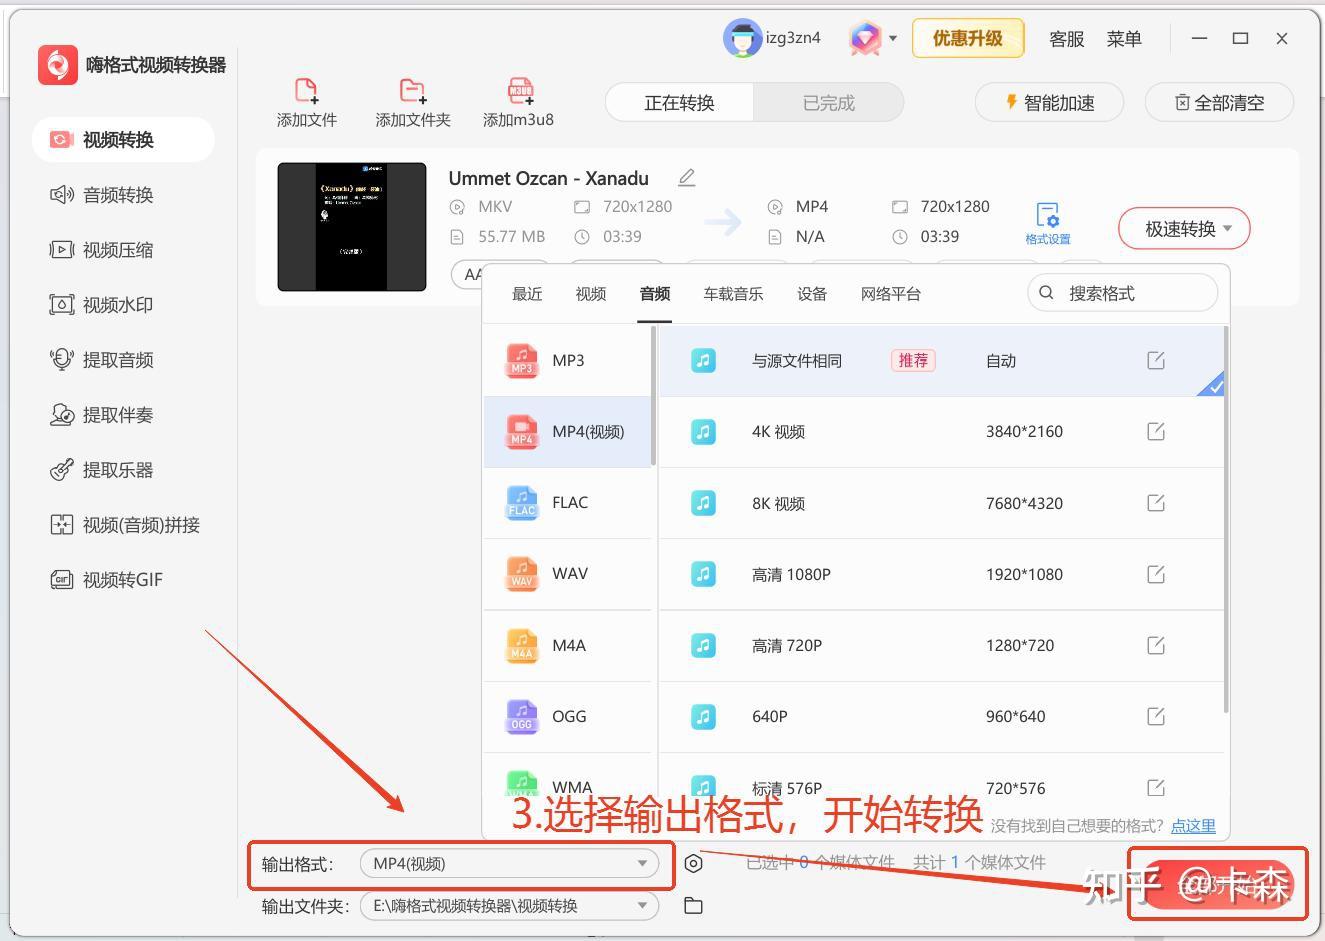Click the 优惠升级 button
The height and width of the screenshot is (941, 1325).
[x=968, y=39]
